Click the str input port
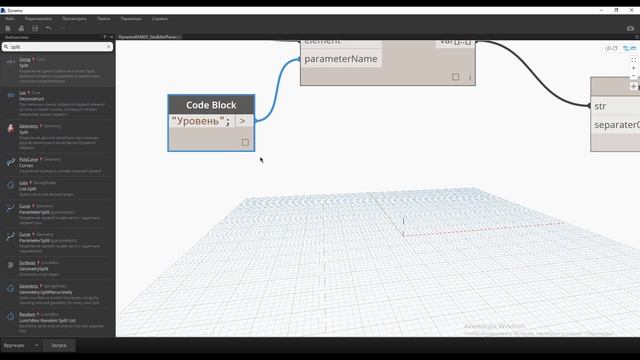Image resolution: width=640 pixels, height=360 pixels. [x=615, y=106]
